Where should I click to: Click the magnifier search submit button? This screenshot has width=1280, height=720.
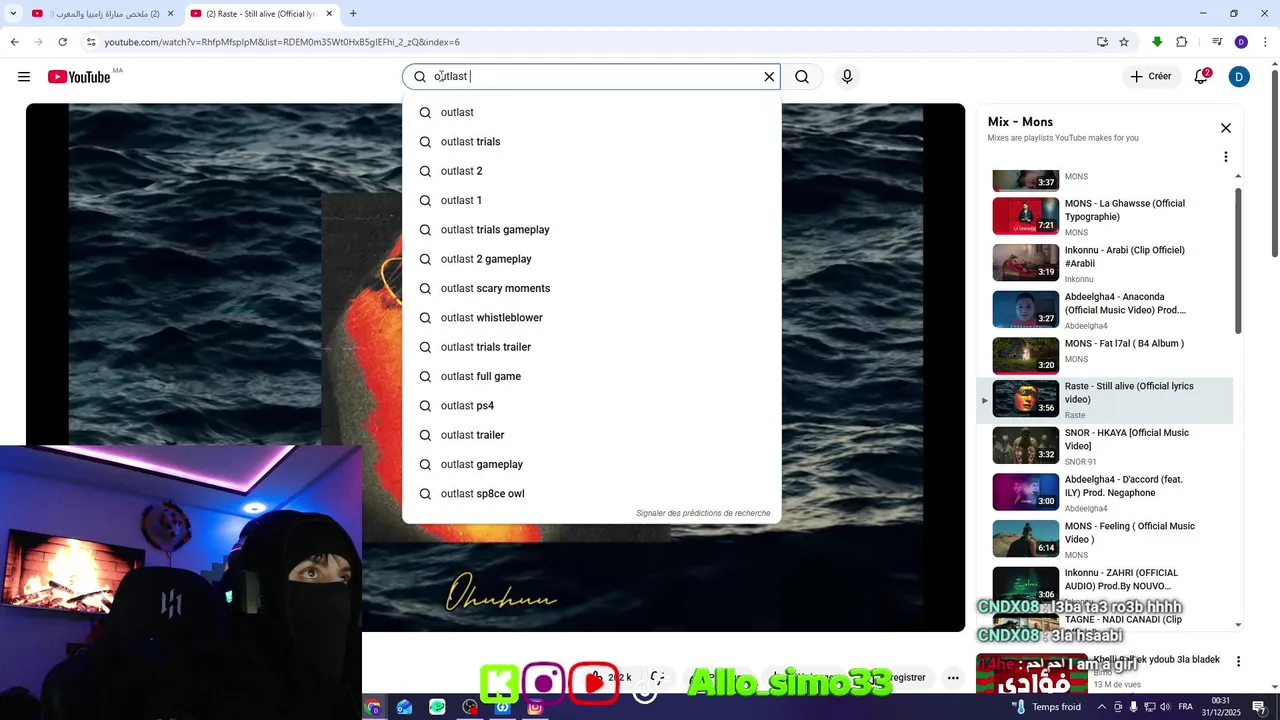coord(802,77)
